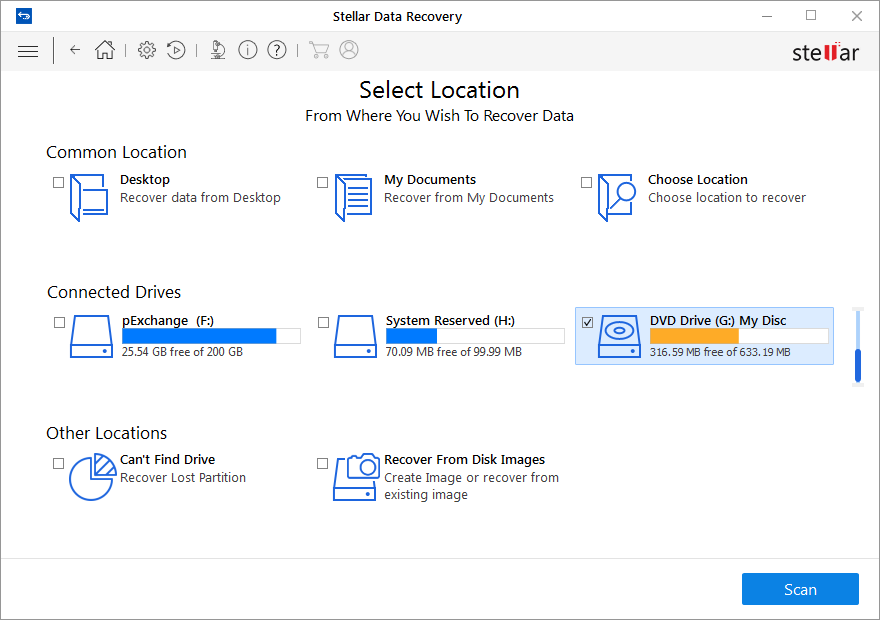Click "Recover Lost Partition" text
The width and height of the screenshot is (880, 620).
point(183,477)
